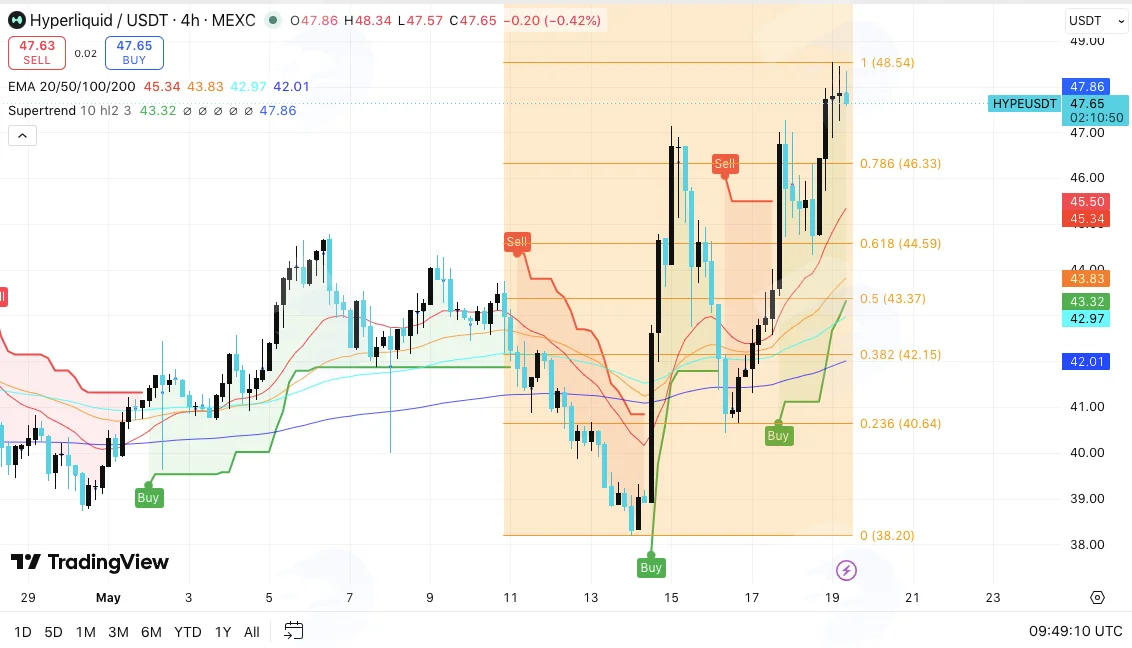Select the All time range
This screenshot has width=1132, height=648.
tap(251, 632)
